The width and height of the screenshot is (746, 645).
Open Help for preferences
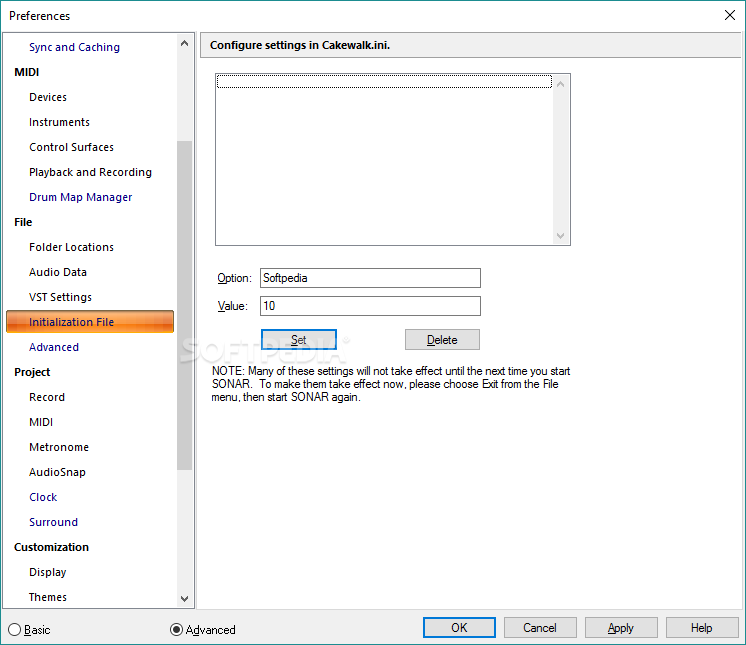pyautogui.click(x=702, y=627)
